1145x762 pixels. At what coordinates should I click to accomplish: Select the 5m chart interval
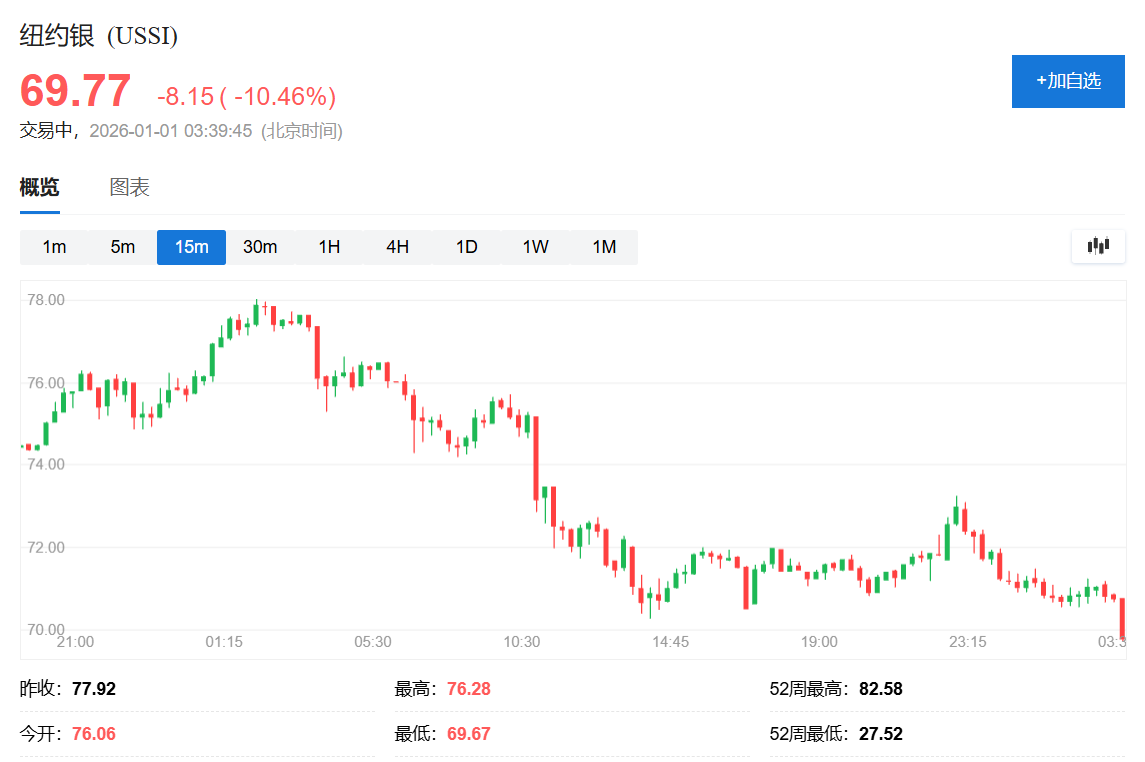pos(123,247)
